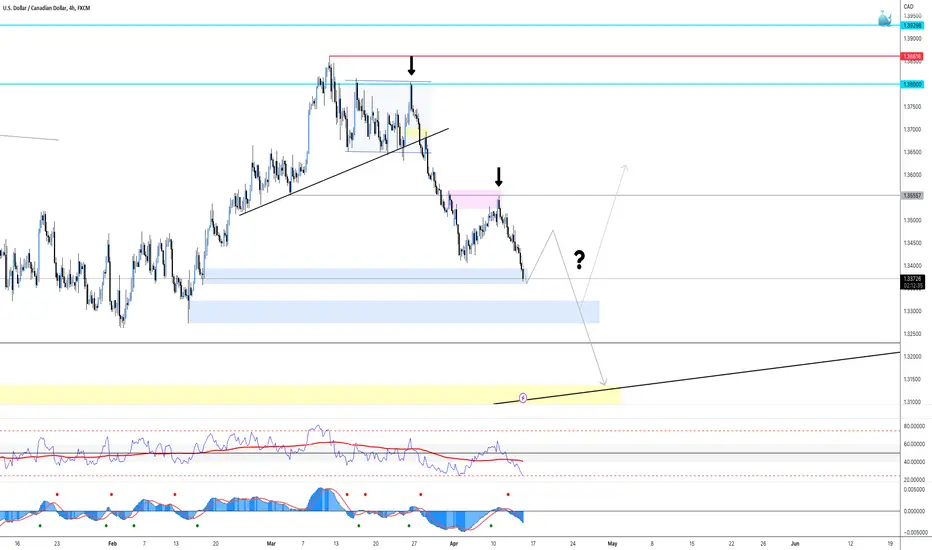
Task: Click the 1.32500 price scale value
Action: (912, 334)
